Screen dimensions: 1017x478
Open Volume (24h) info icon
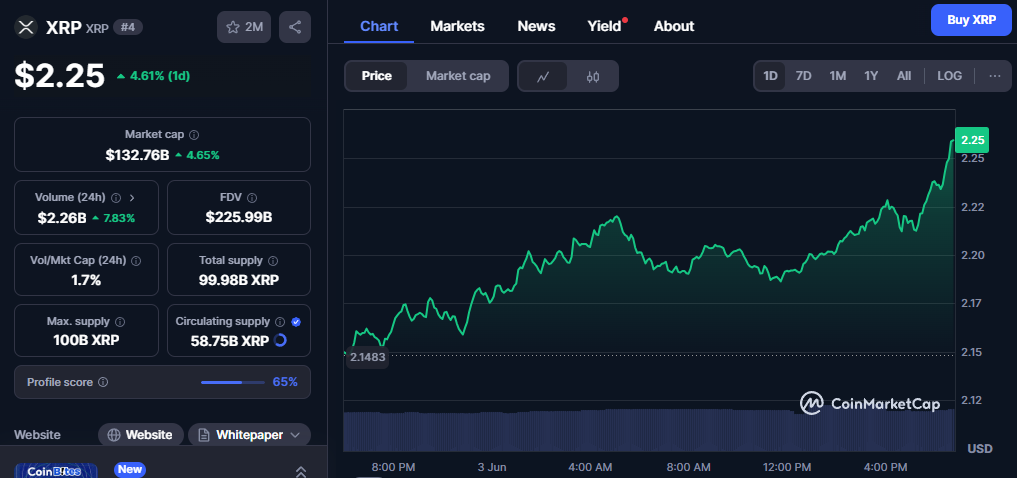coord(116,198)
